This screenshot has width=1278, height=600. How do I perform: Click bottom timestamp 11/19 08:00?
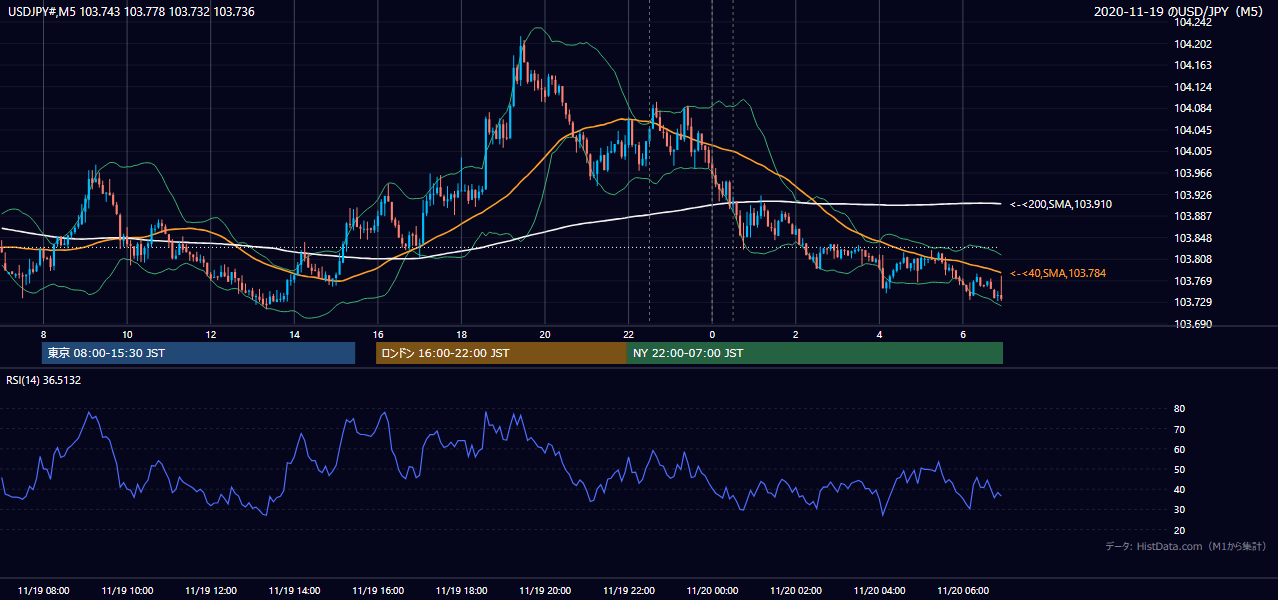coord(44,591)
